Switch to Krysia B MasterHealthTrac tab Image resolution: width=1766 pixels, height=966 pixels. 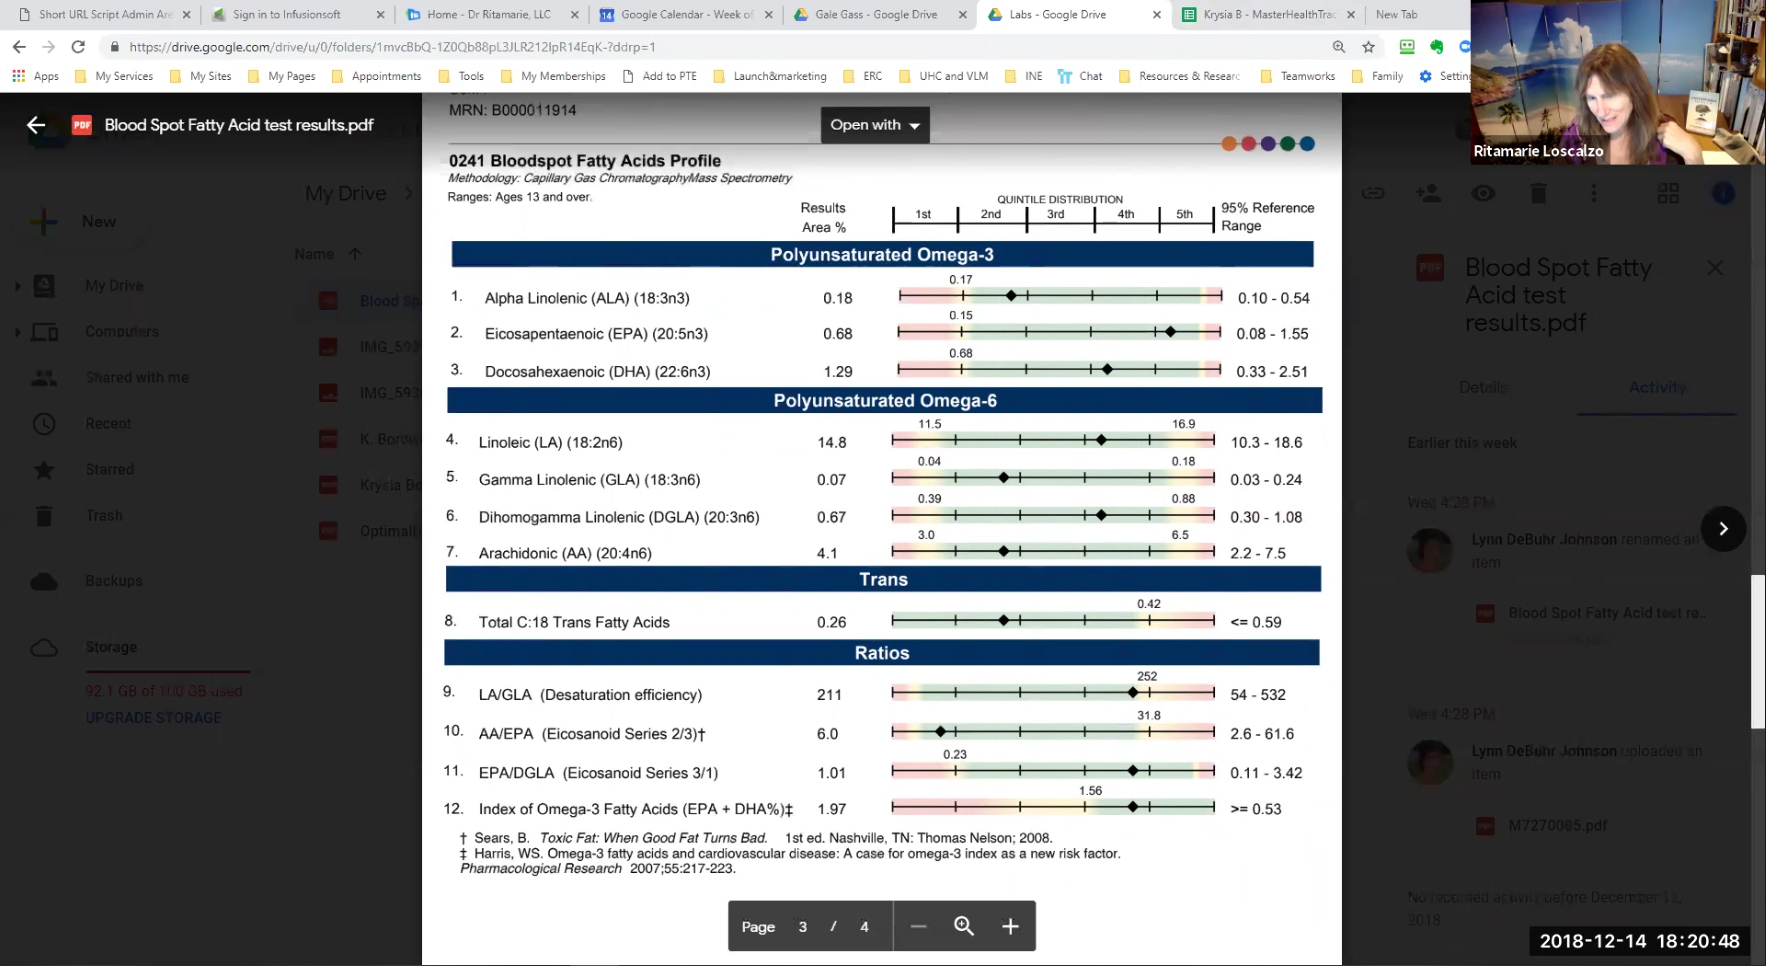(1269, 15)
